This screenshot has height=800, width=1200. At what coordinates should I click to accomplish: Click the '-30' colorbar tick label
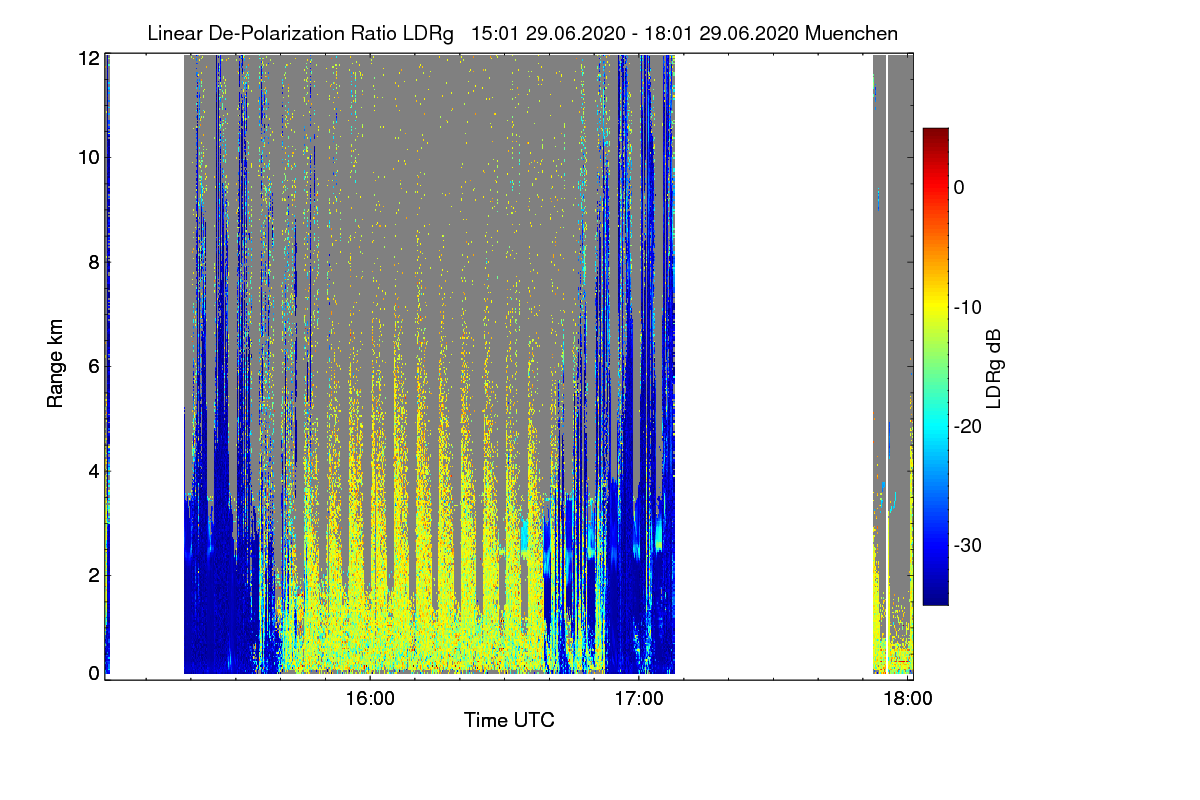pos(968,546)
